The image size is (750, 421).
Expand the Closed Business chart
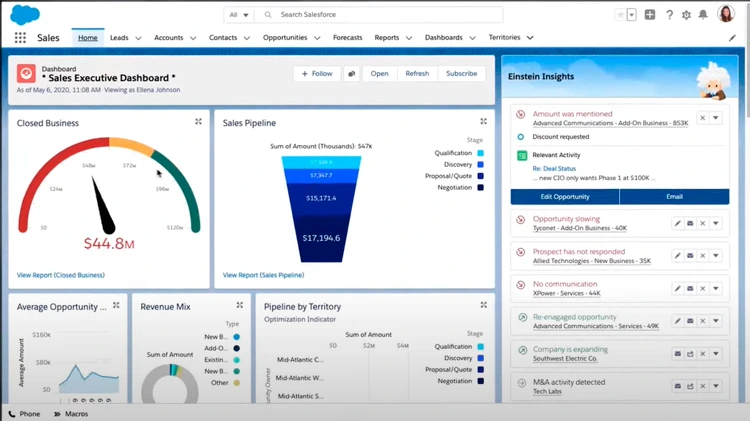click(x=198, y=122)
